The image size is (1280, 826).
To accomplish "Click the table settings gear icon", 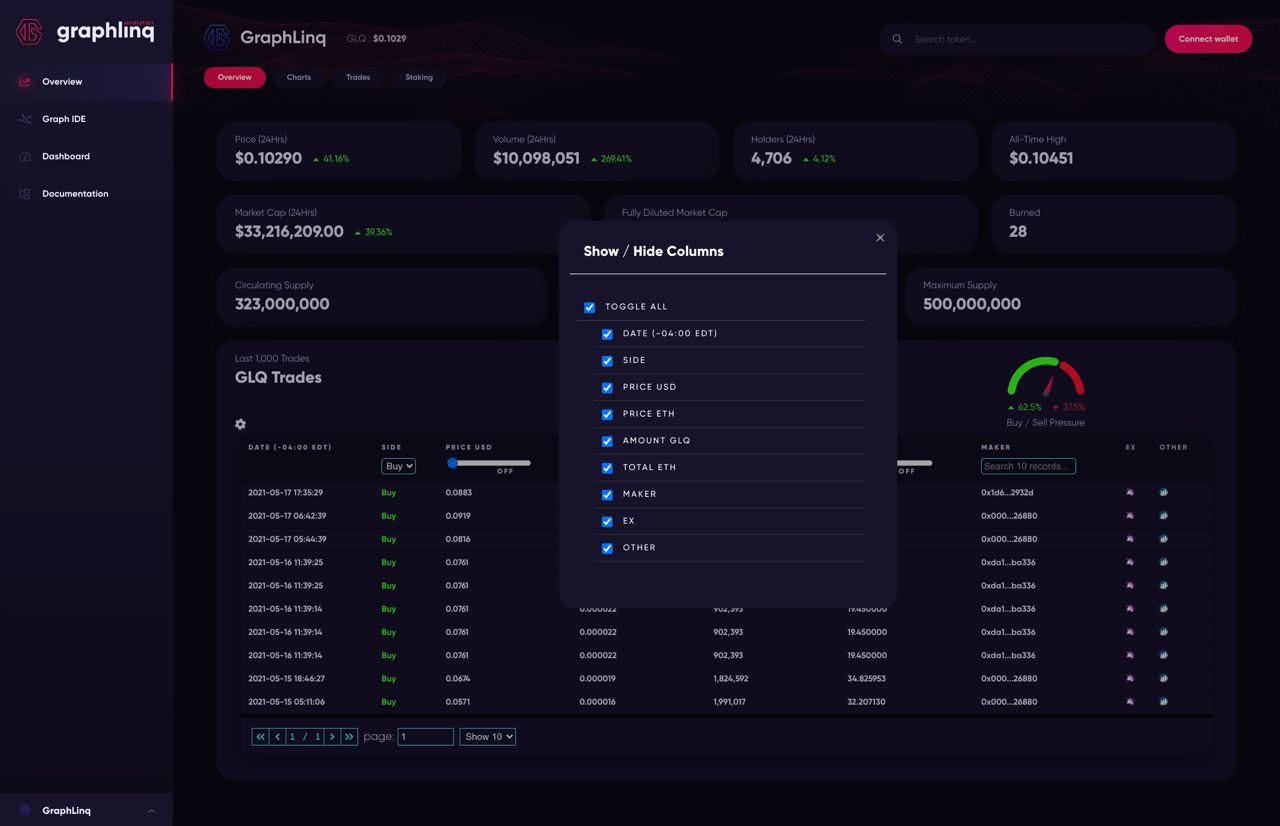I will (x=240, y=424).
